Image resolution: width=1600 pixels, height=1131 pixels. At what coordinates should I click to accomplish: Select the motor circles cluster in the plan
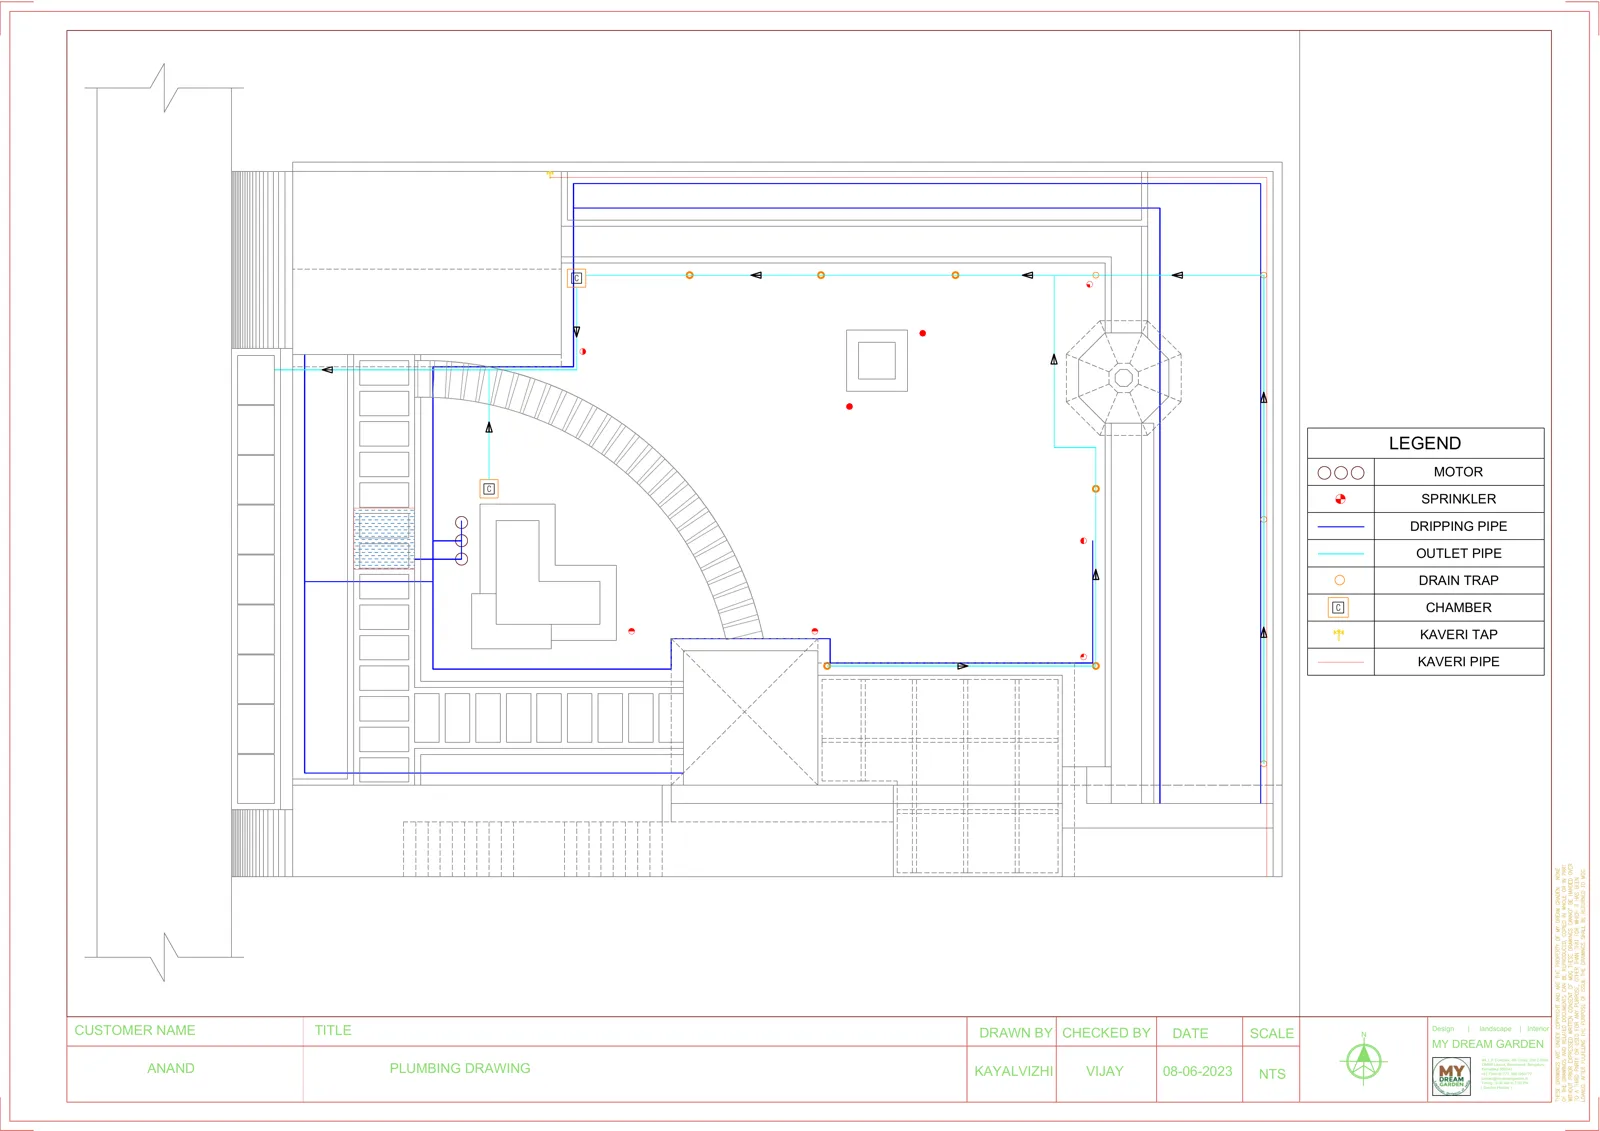pyautogui.click(x=461, y=541)
